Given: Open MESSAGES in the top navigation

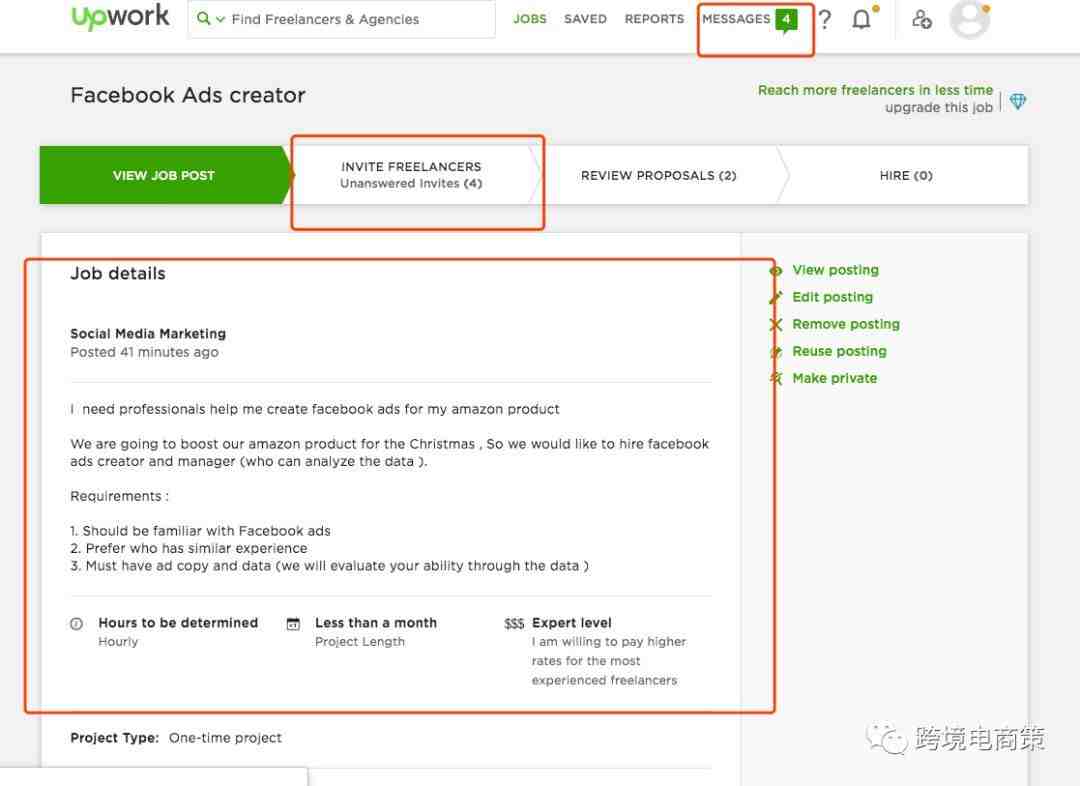Looking at the screenshot, I should (x=736, y=19).
